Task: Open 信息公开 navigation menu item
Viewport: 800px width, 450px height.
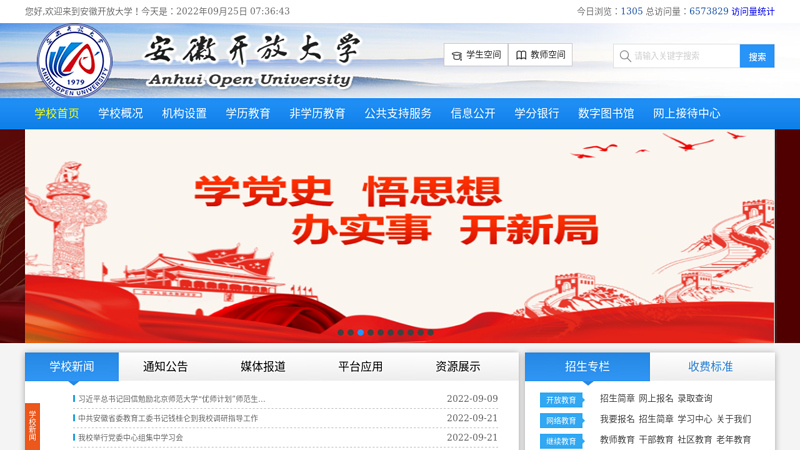Action: coord(473,113)
